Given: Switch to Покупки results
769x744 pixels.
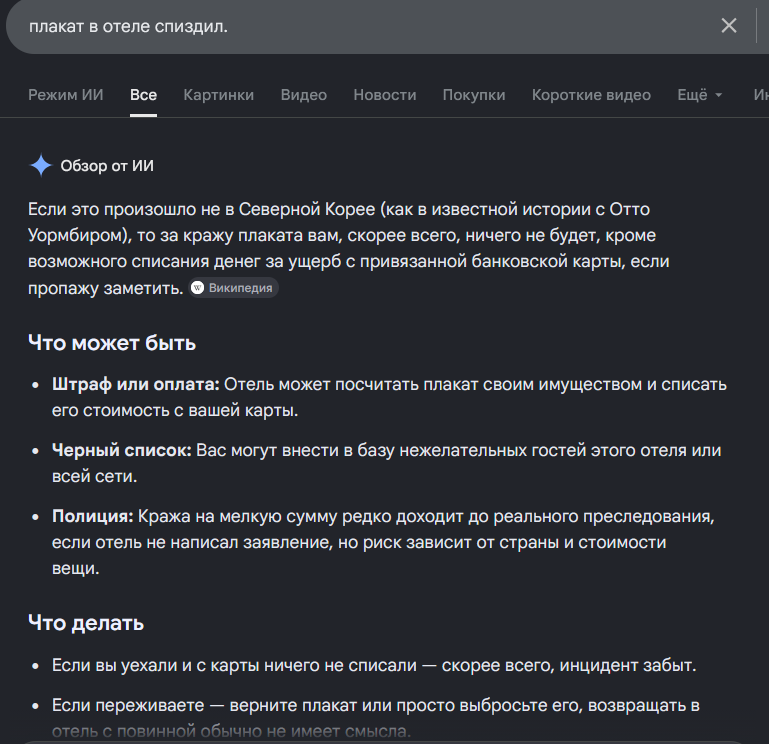Looking at the screenshot, I should [474, 95].
